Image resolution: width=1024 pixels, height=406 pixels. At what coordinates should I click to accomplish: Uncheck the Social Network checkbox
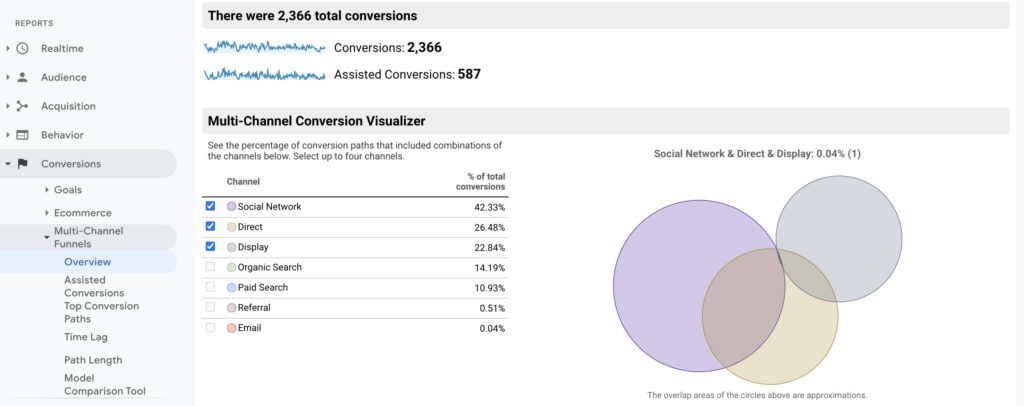click(210, 206)
